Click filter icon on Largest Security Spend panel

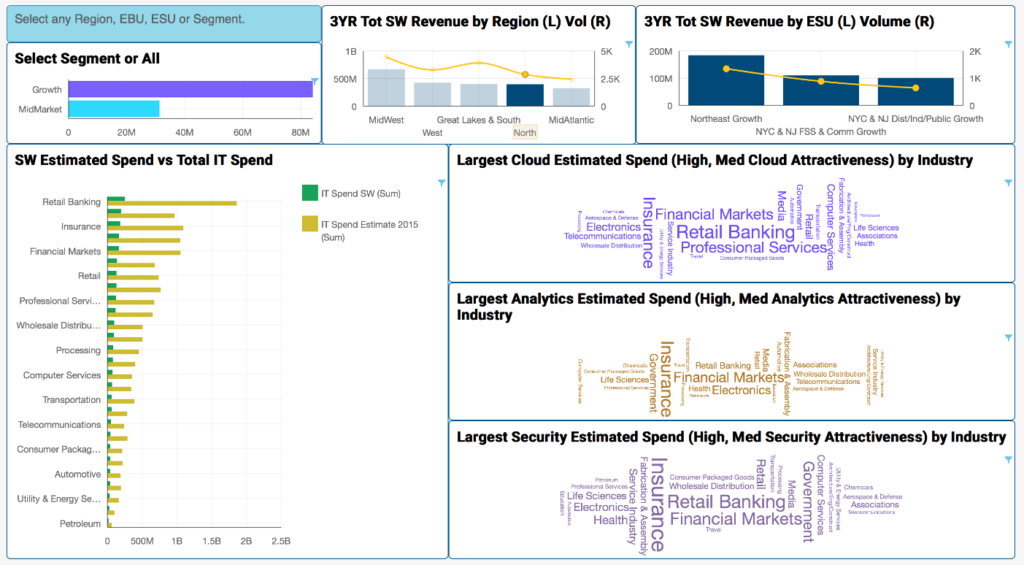(x=1008, y=460)
